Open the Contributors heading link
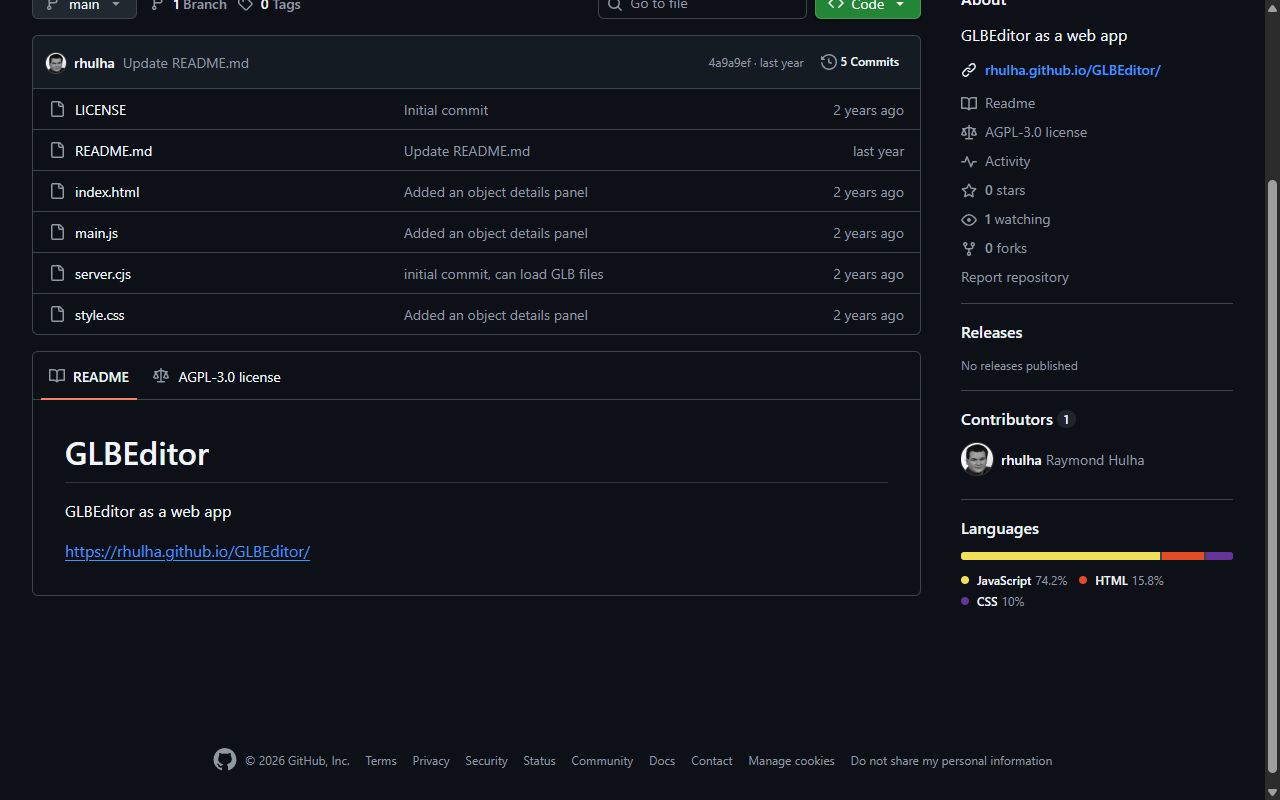 pos(1017,419)
